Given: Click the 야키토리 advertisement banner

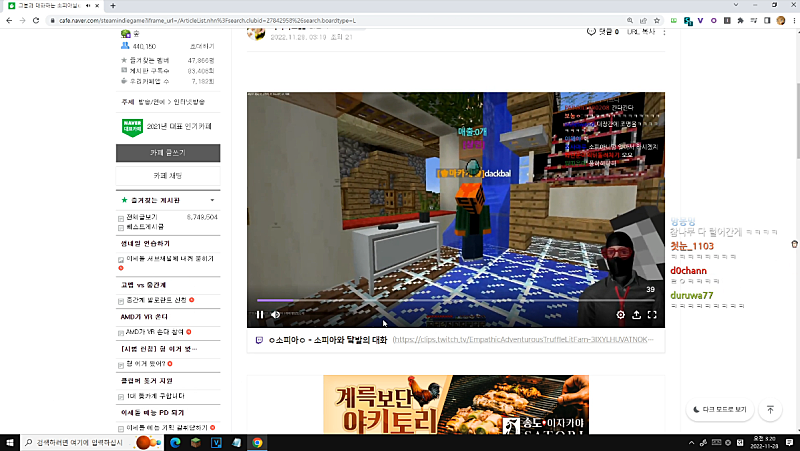Looking at the screenshot, I should [456, 405].
